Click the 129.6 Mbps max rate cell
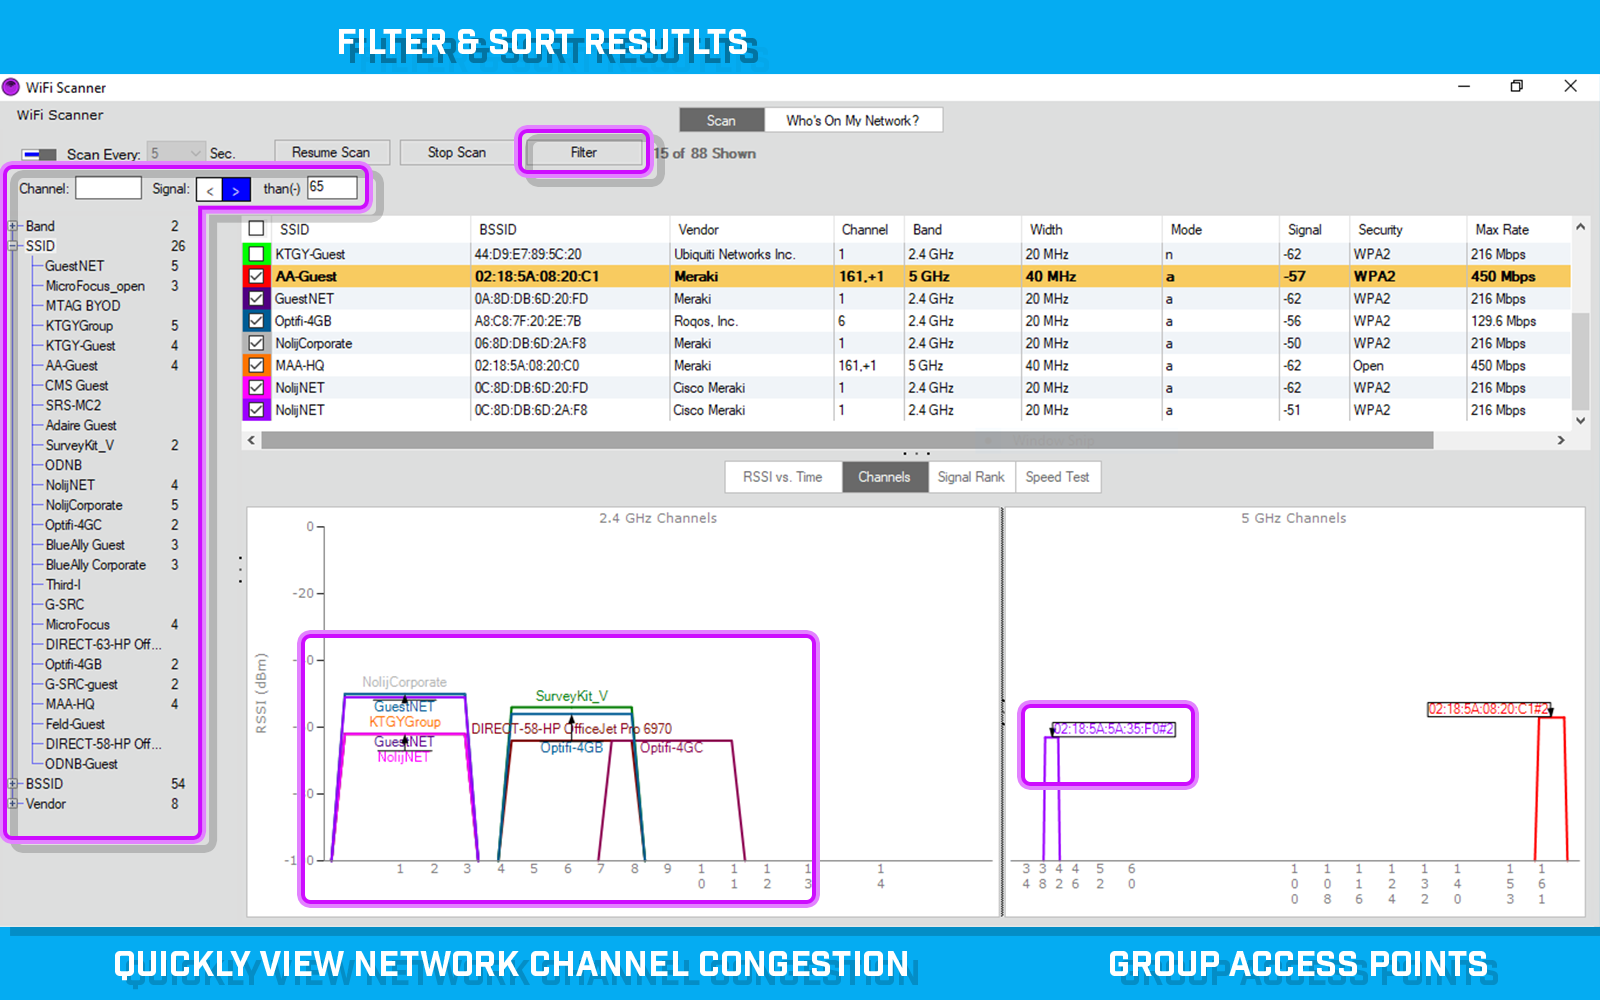The image size is (1600, 1000). (1504, 321)
